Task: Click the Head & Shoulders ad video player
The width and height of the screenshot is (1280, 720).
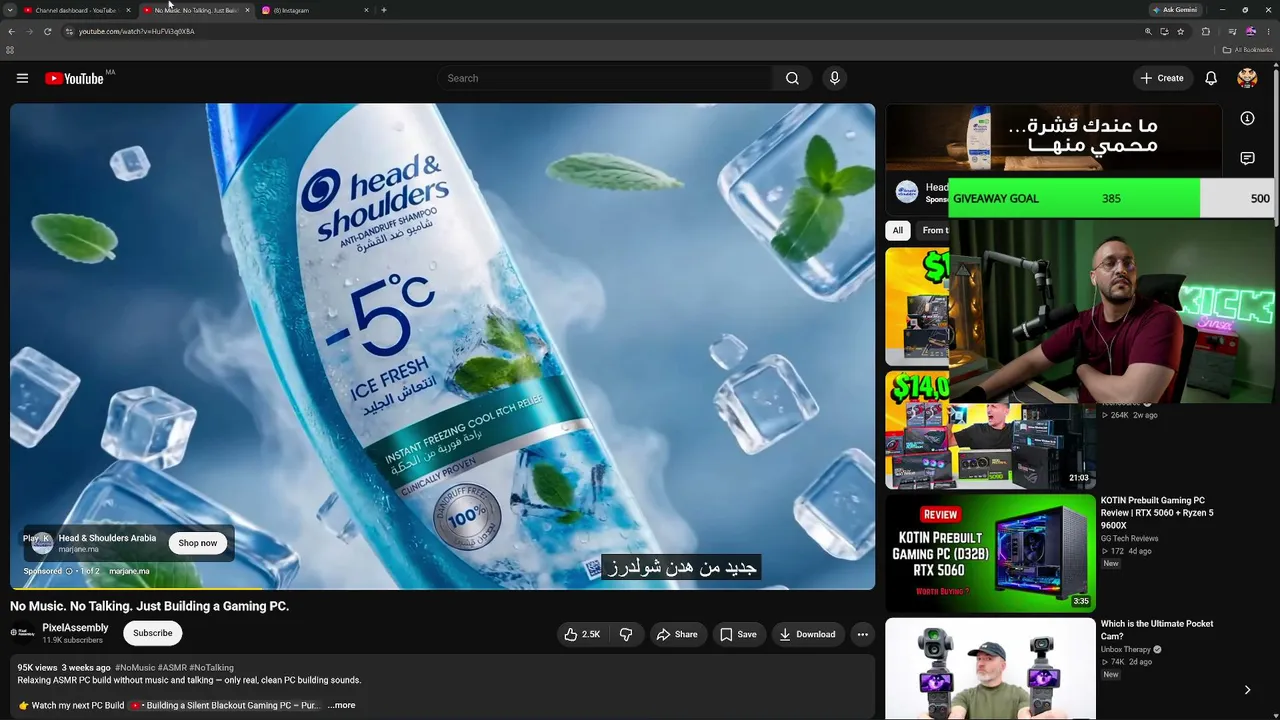Action: pos(442,346)
